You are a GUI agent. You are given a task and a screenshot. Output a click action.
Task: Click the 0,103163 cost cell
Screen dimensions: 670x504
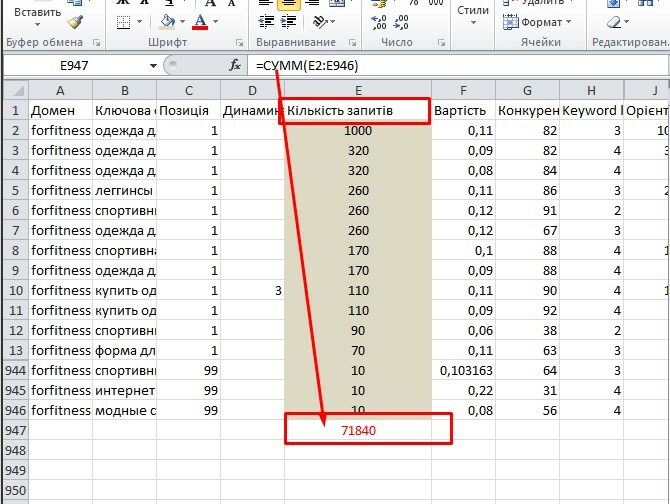463,370
